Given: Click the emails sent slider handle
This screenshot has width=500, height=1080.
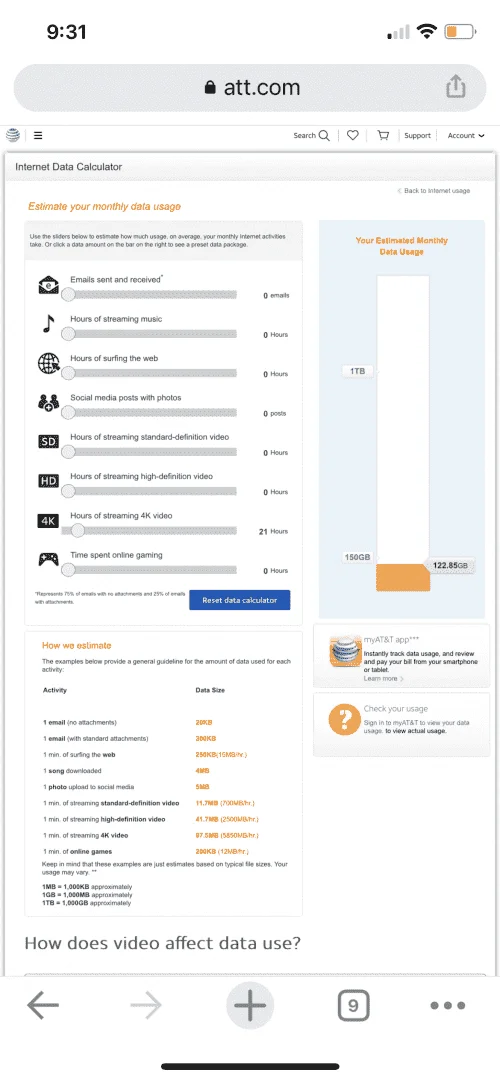Looking at the screenshot, I should pos(68,294).
